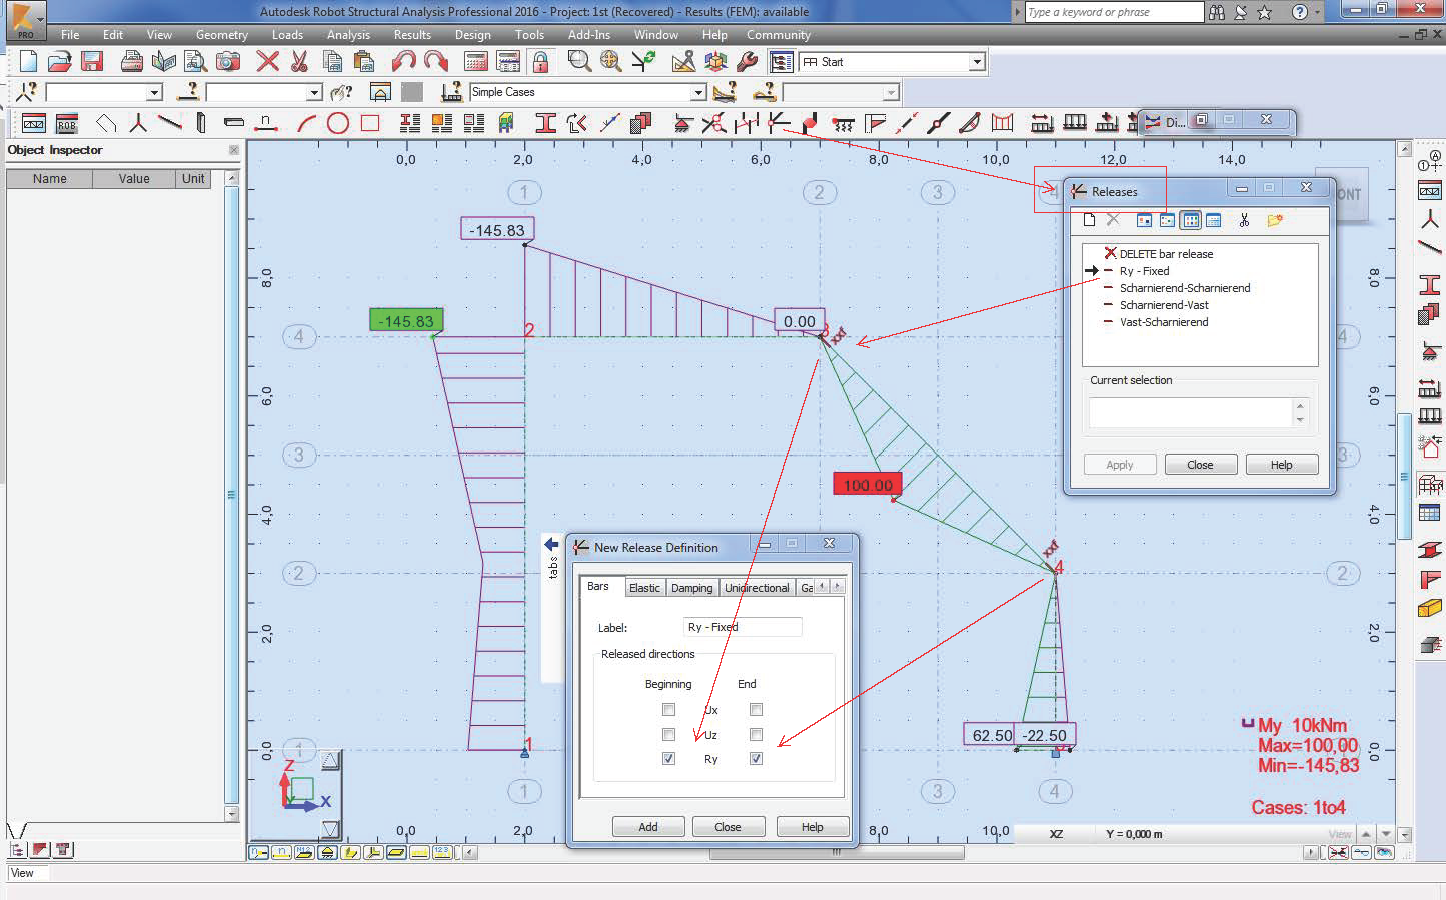Open the Loads menu
The image size is (1446, 900).
point(287,35)
